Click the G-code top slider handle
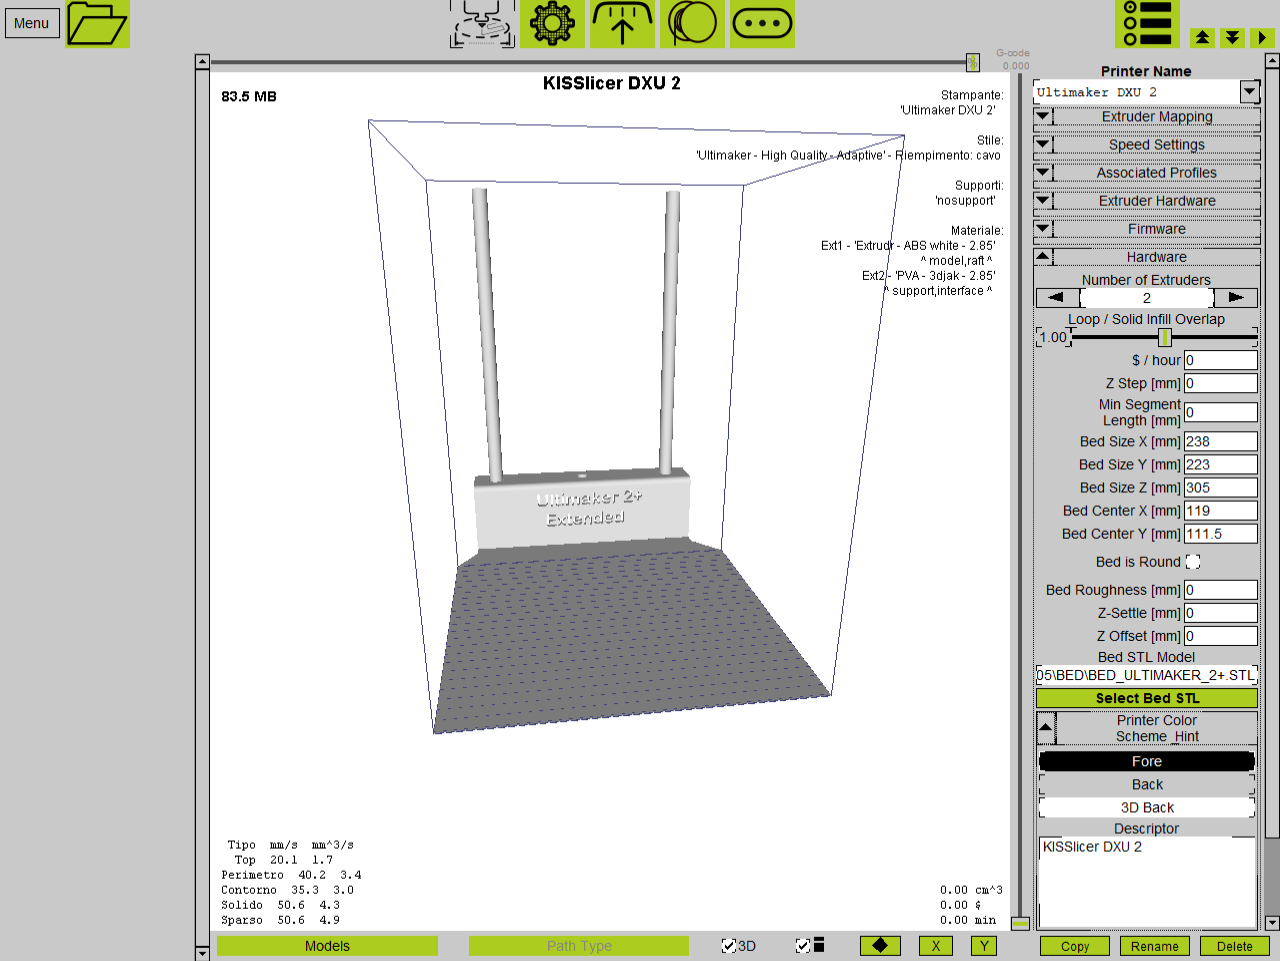The image size is (1280, 961). (972, 63)
